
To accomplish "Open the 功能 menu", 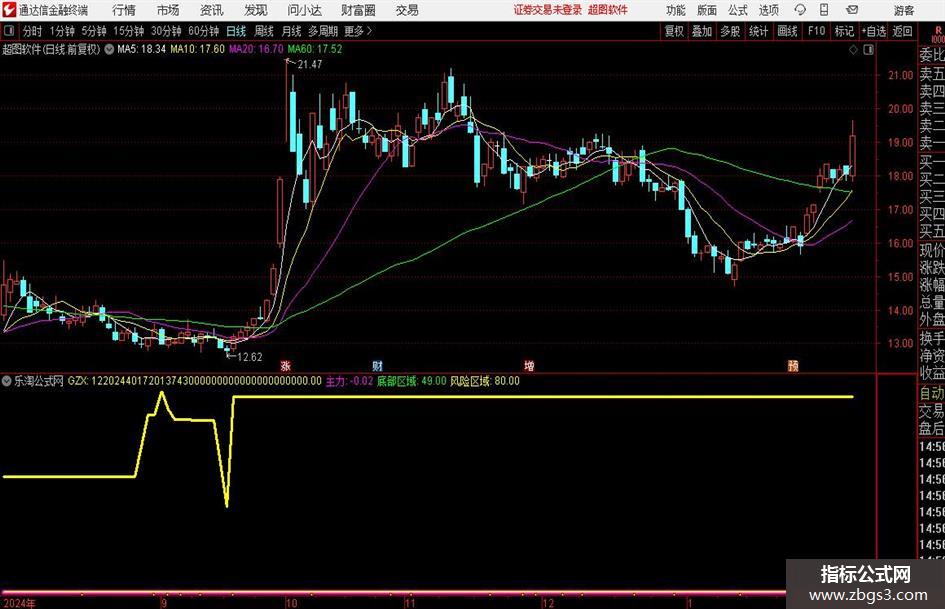I will tap(676, 10).
